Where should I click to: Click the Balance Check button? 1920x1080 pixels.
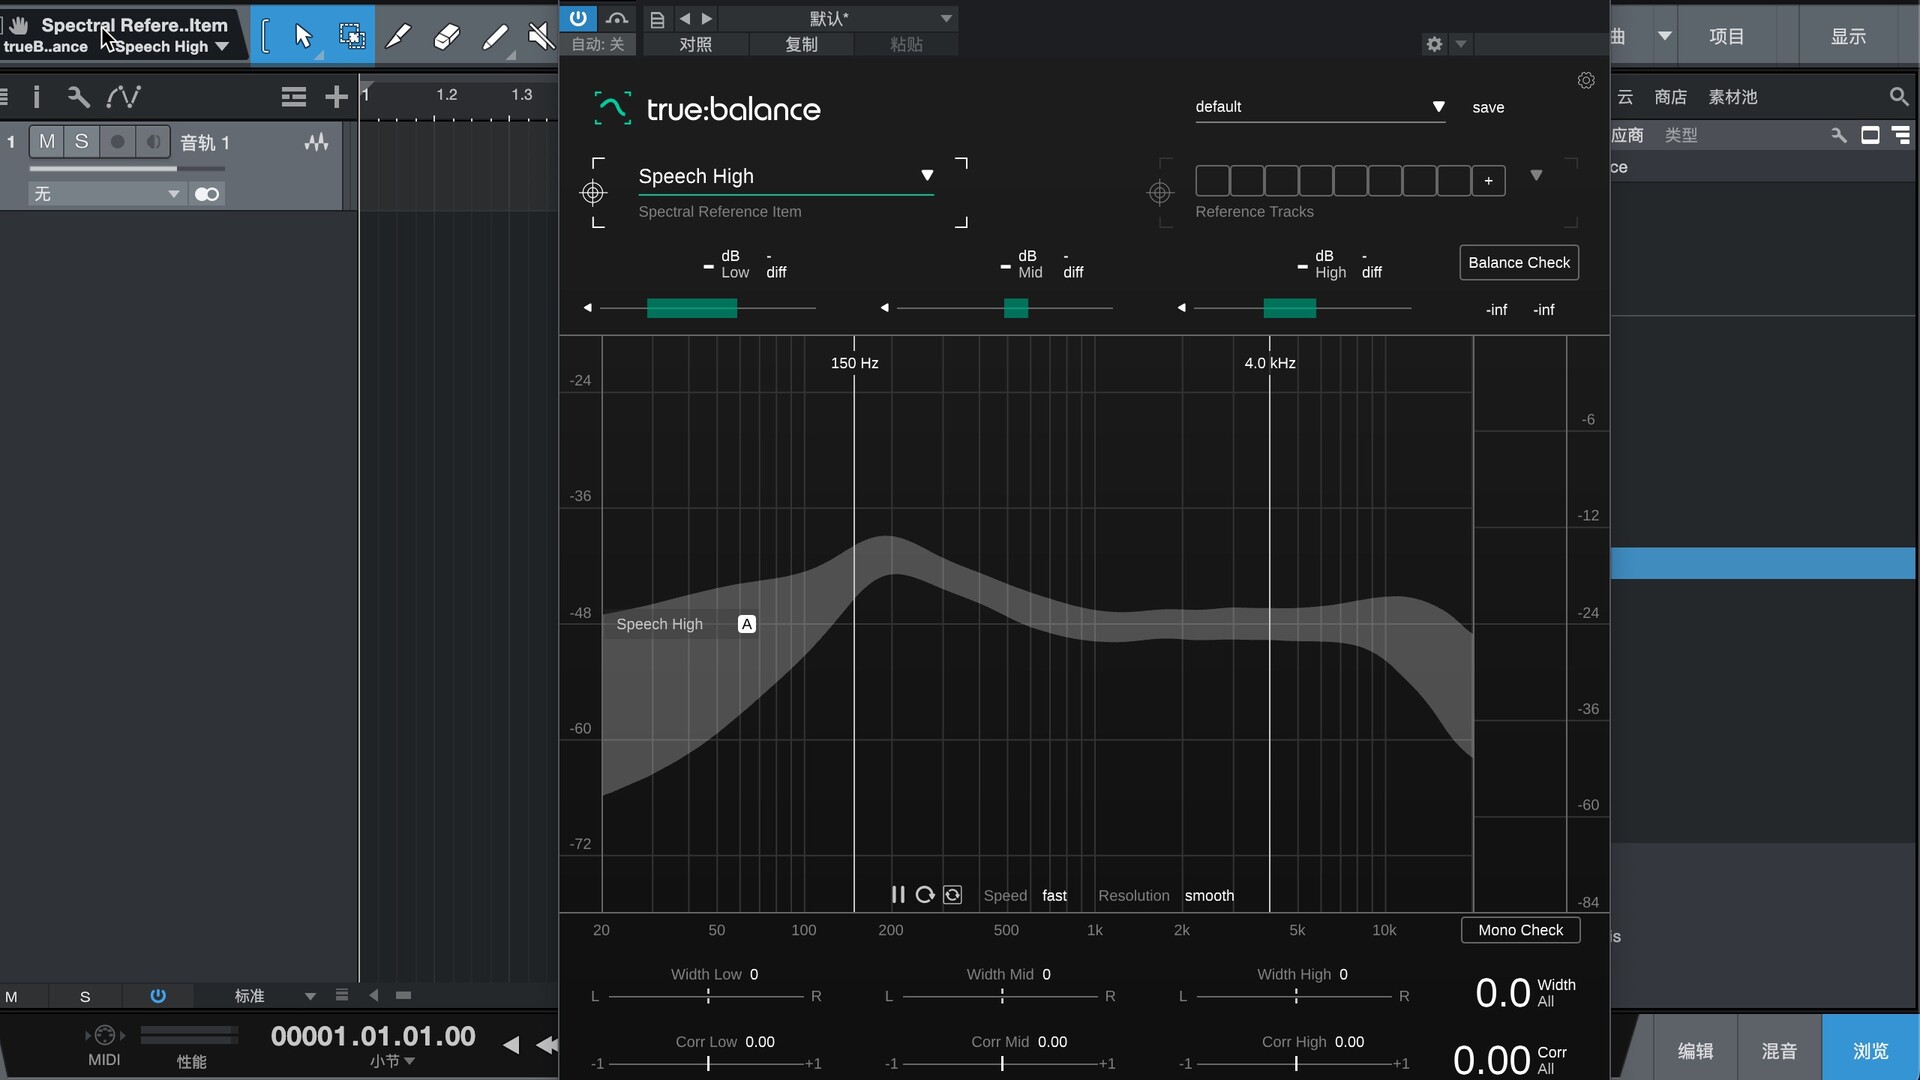(x=1519, y=263)
